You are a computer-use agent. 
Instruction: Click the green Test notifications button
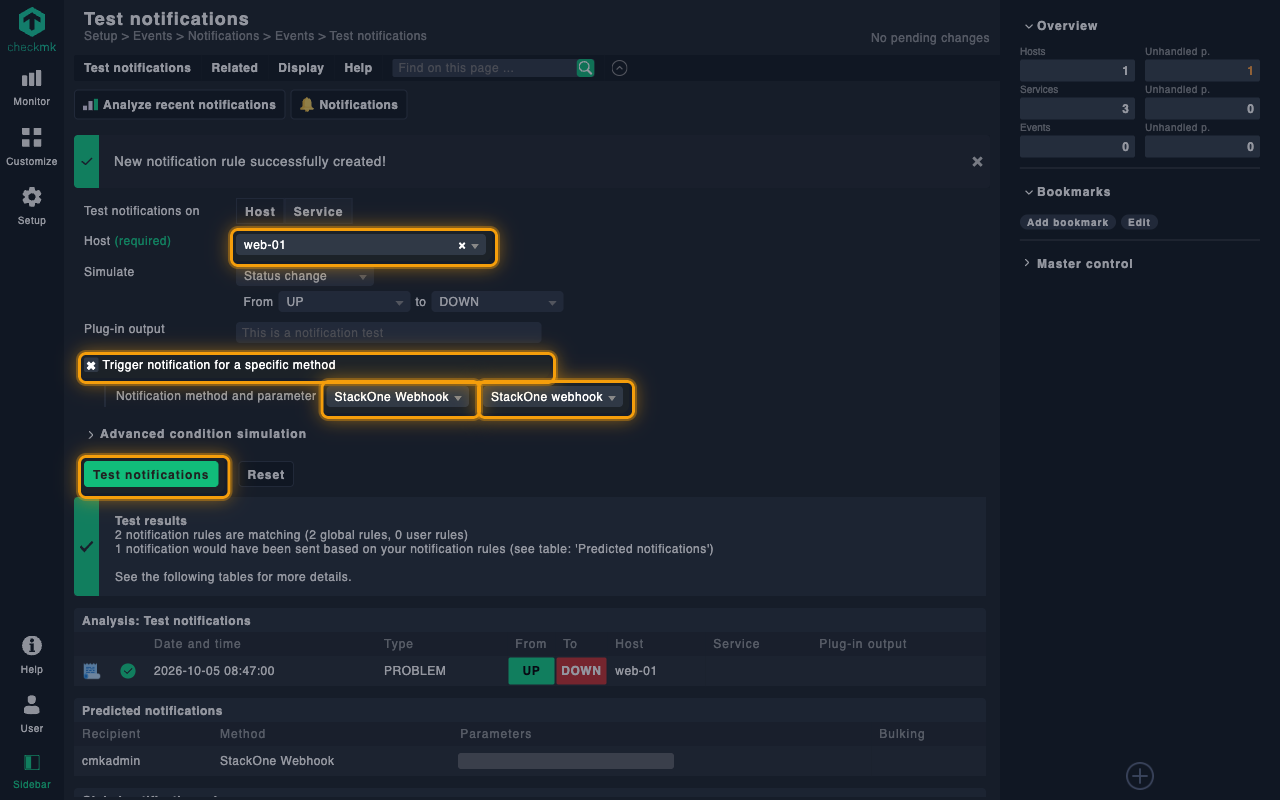click(151, 475)
